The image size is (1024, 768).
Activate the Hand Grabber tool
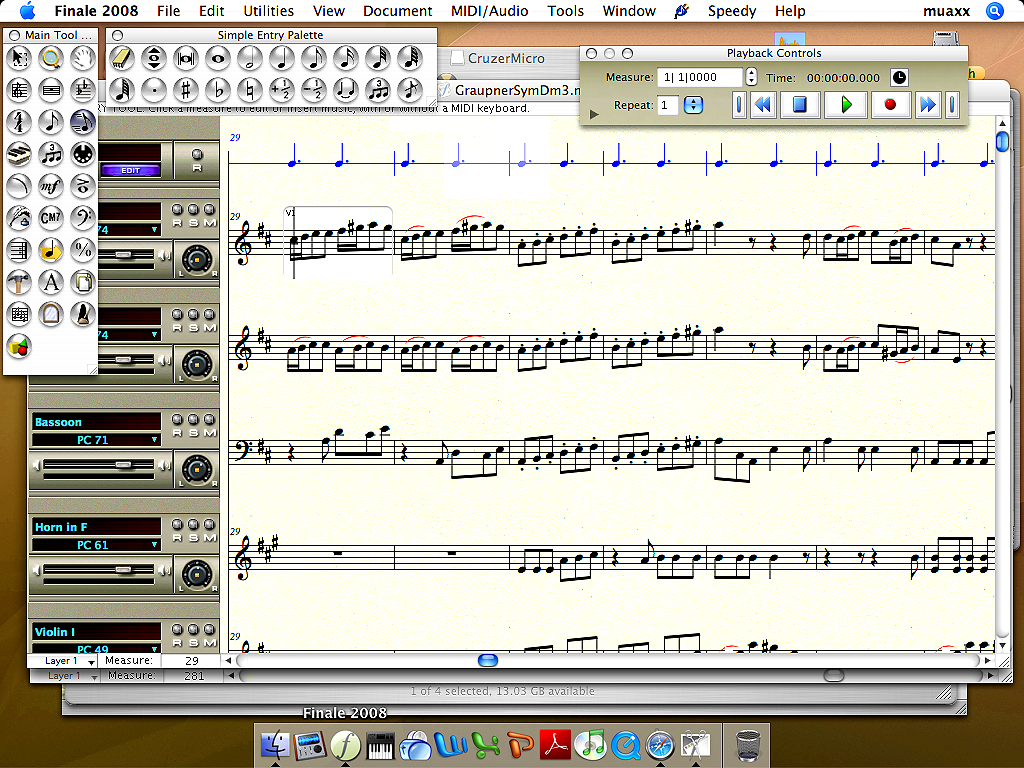pos(83,59)
